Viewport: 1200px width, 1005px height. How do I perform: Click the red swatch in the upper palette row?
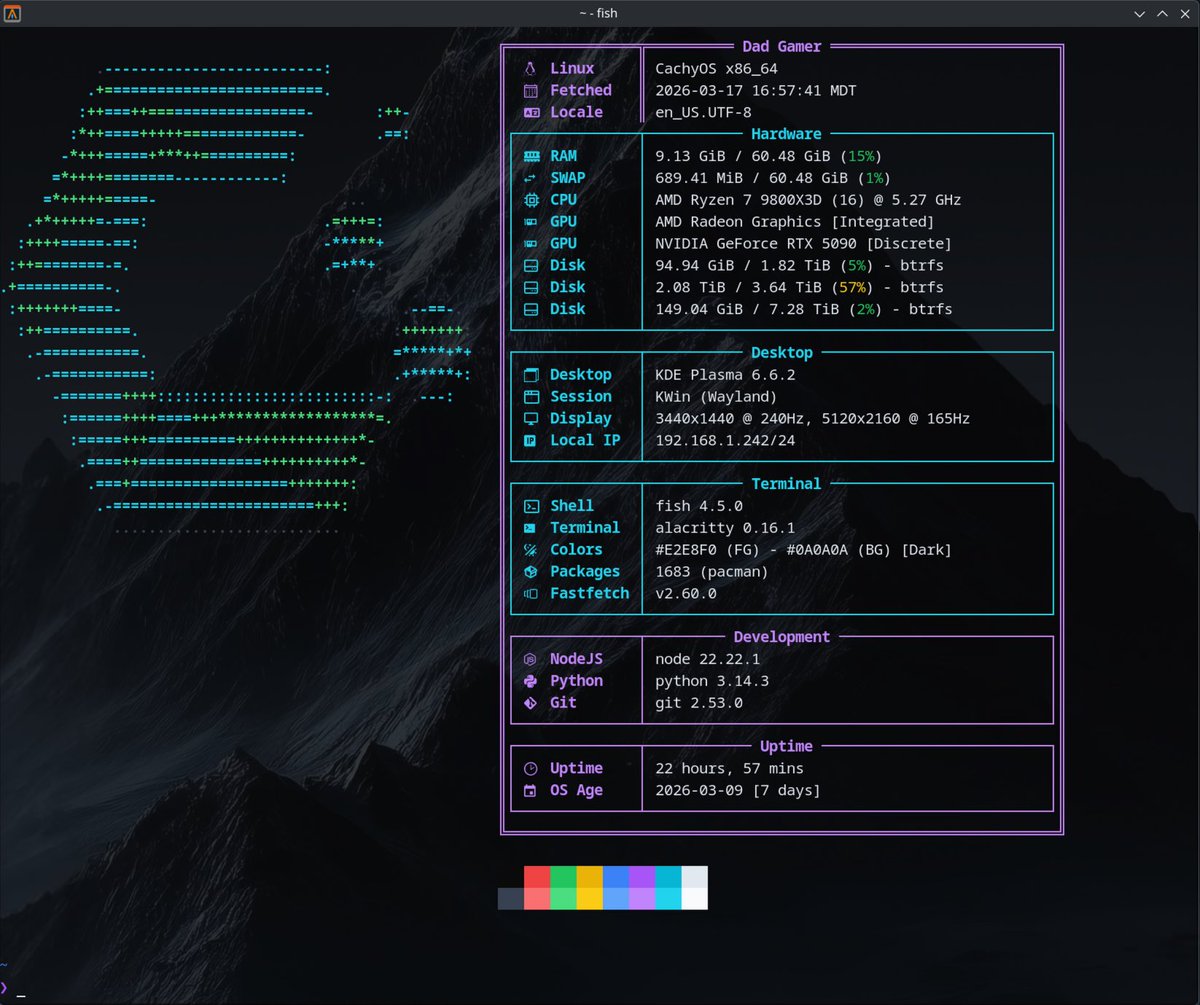pyautogui.click(x=537, y=877)
